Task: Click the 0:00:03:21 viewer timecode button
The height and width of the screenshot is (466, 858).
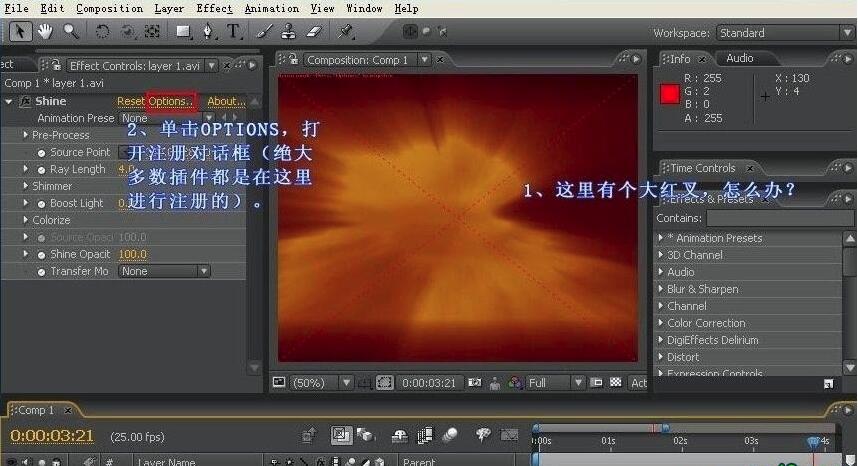Action: pyautogui.click(x=429, y=383)
